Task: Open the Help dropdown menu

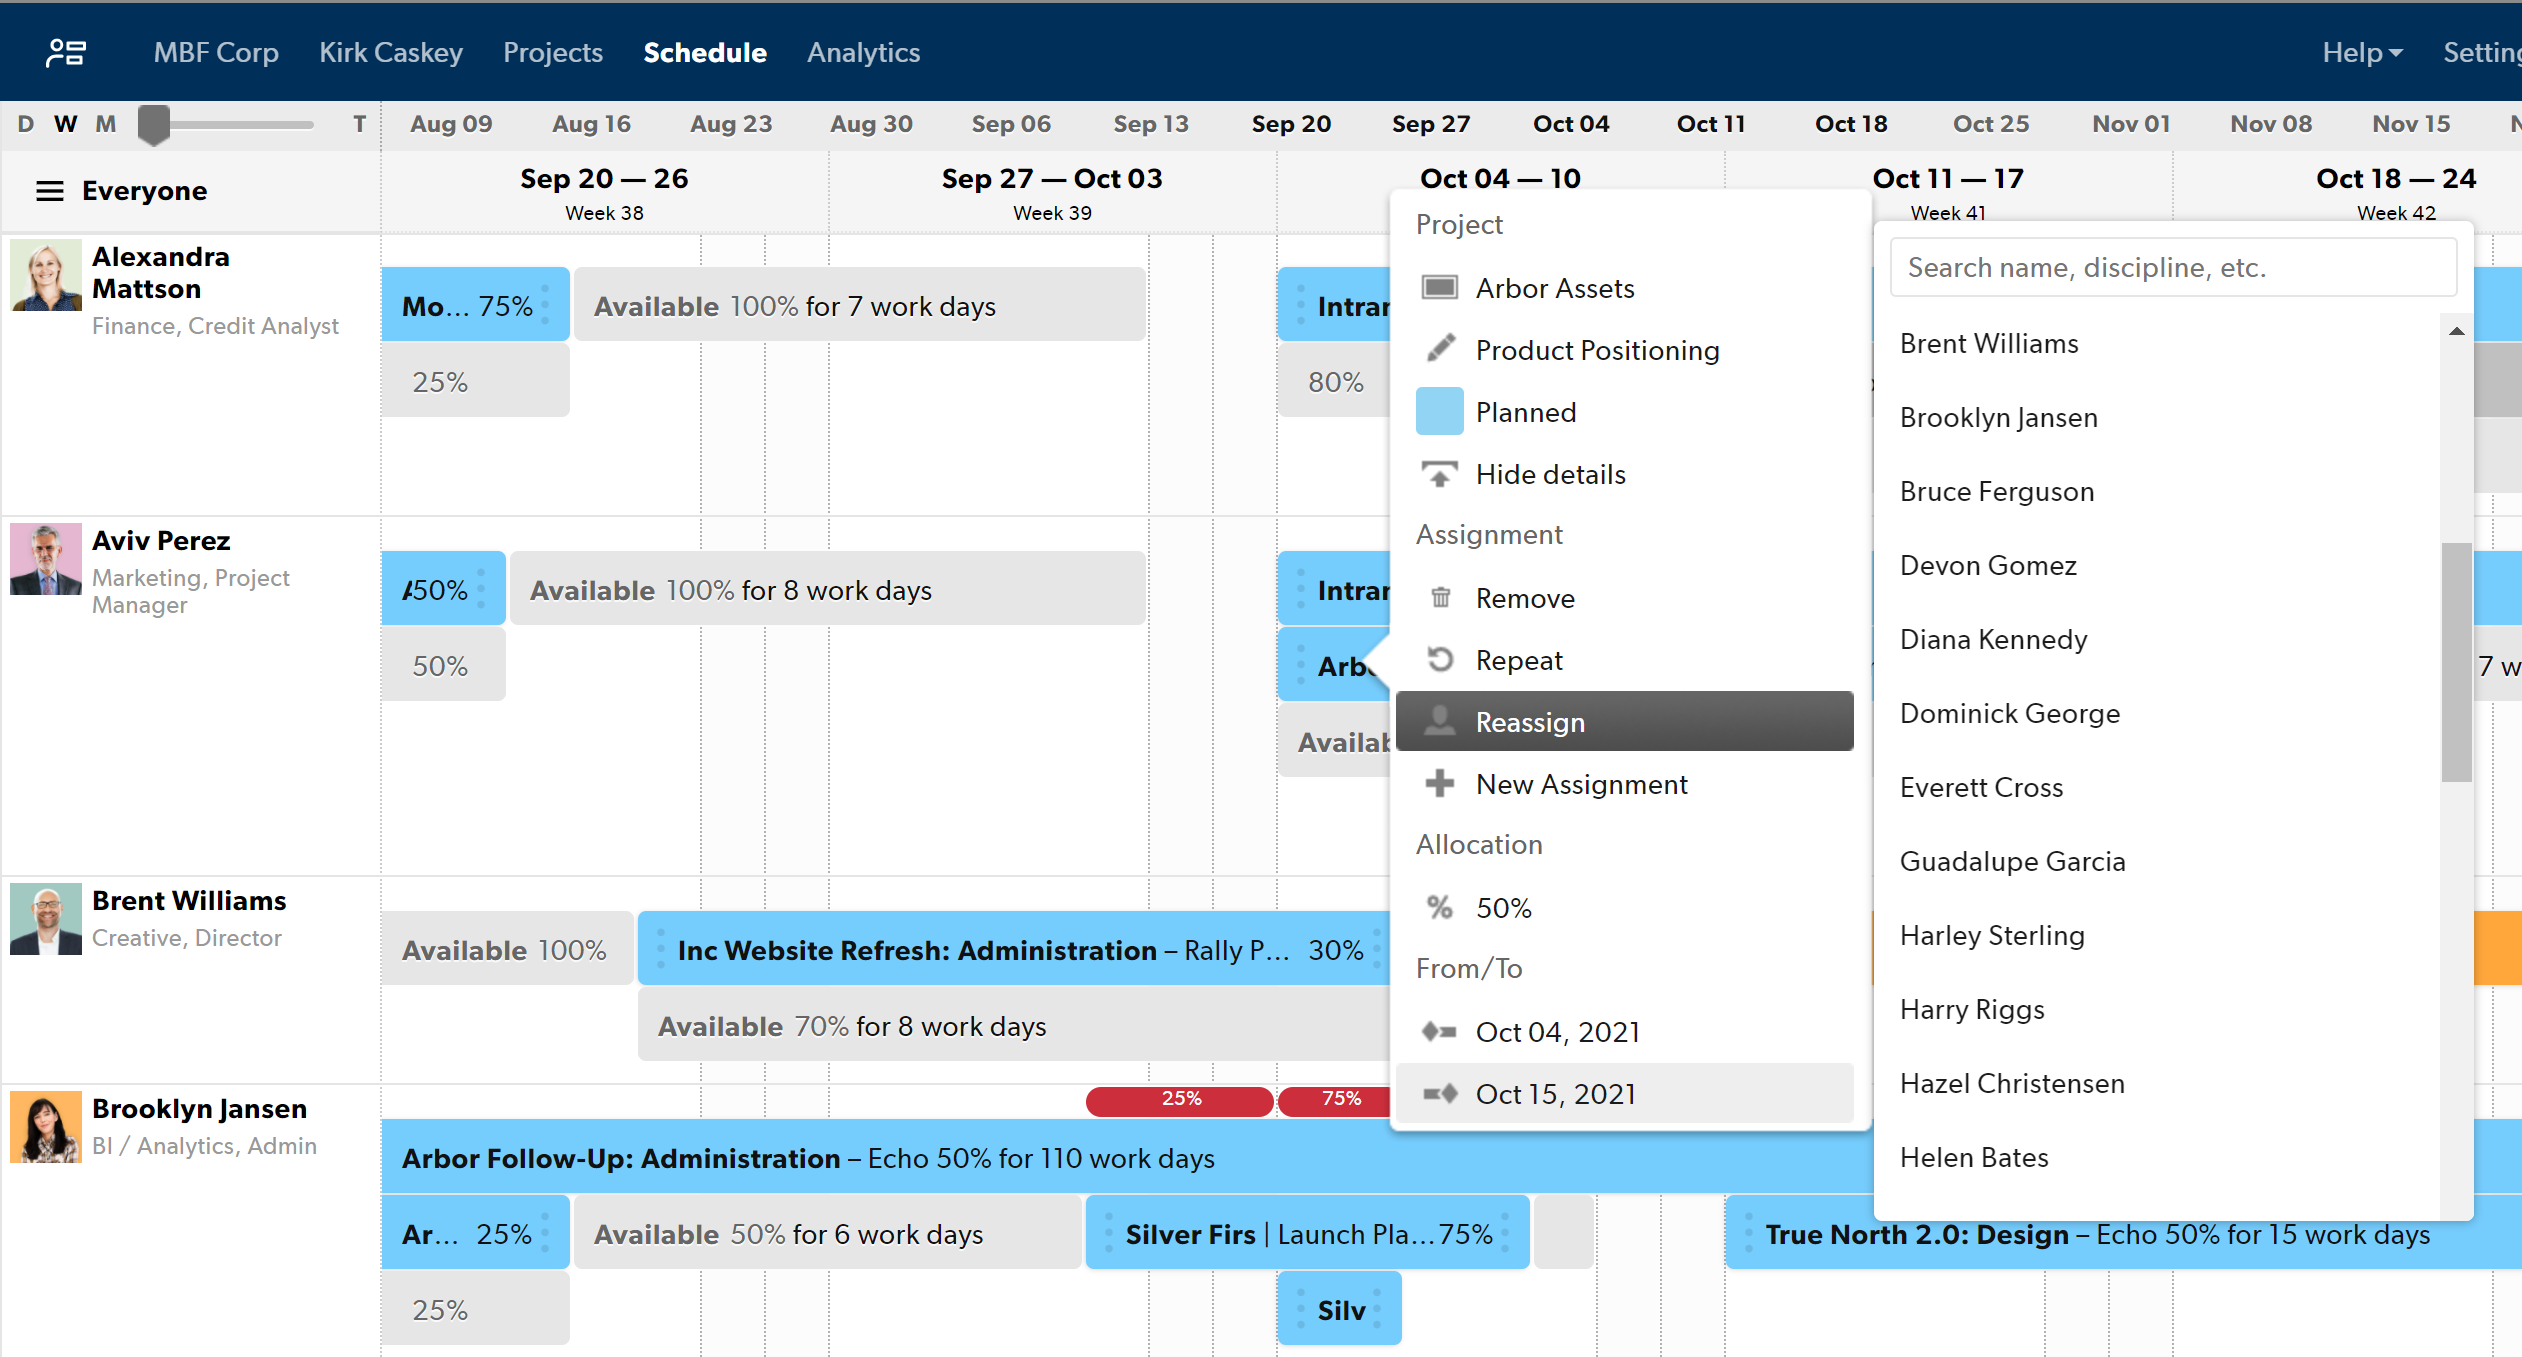Action: pyautogui.click(x=2360, y=53)
